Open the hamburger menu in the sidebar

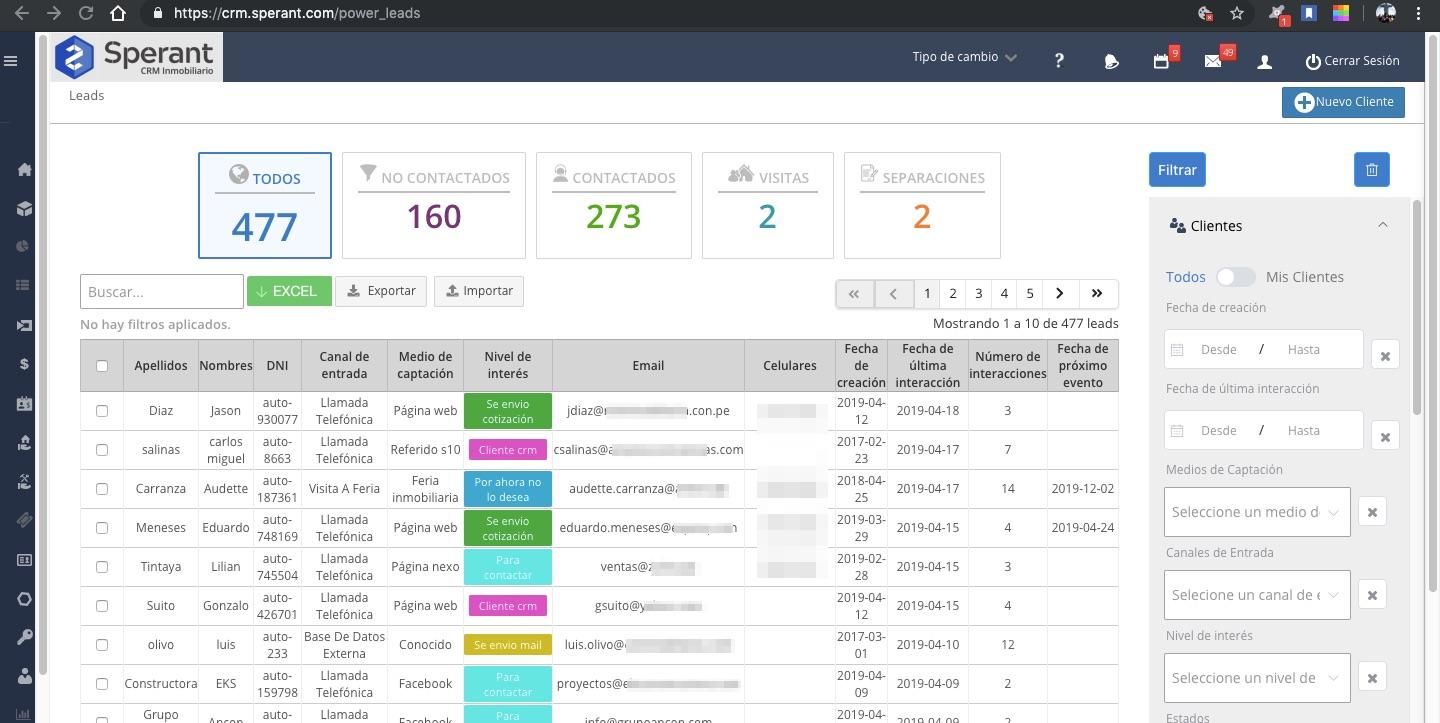11,61
